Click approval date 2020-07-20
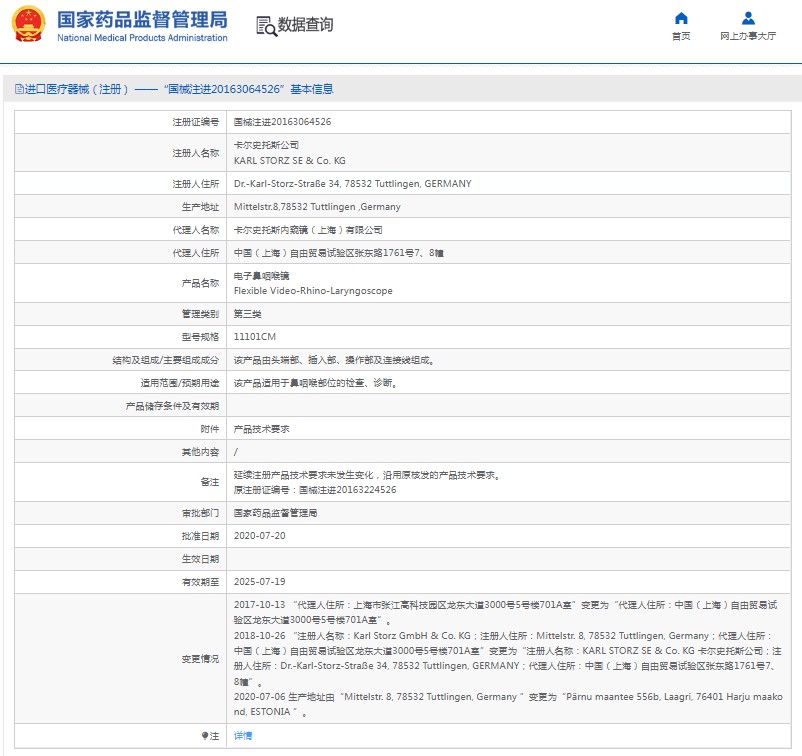802x756 pixels. pyautogui.click(x=259, y=535)
